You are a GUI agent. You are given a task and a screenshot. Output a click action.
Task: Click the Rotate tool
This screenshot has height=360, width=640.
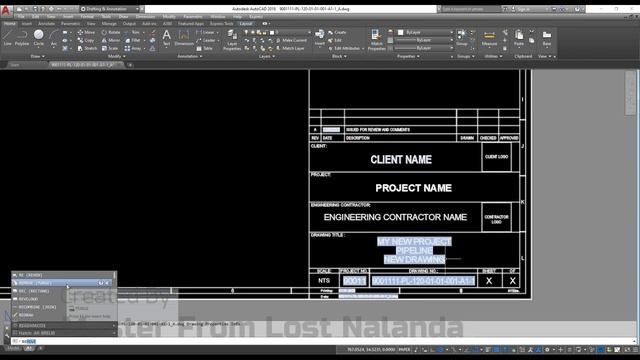111,32
